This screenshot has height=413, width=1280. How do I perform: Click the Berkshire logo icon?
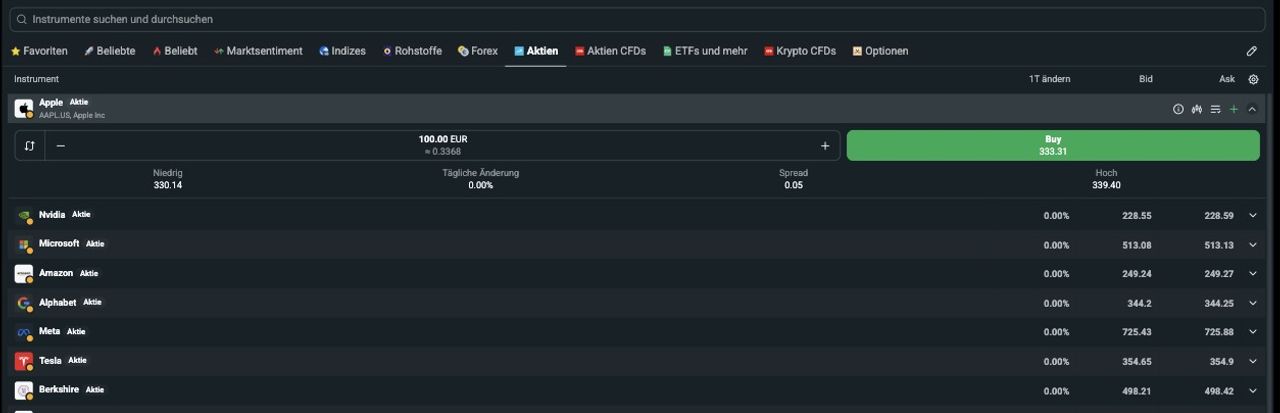(x=24, y=390)
